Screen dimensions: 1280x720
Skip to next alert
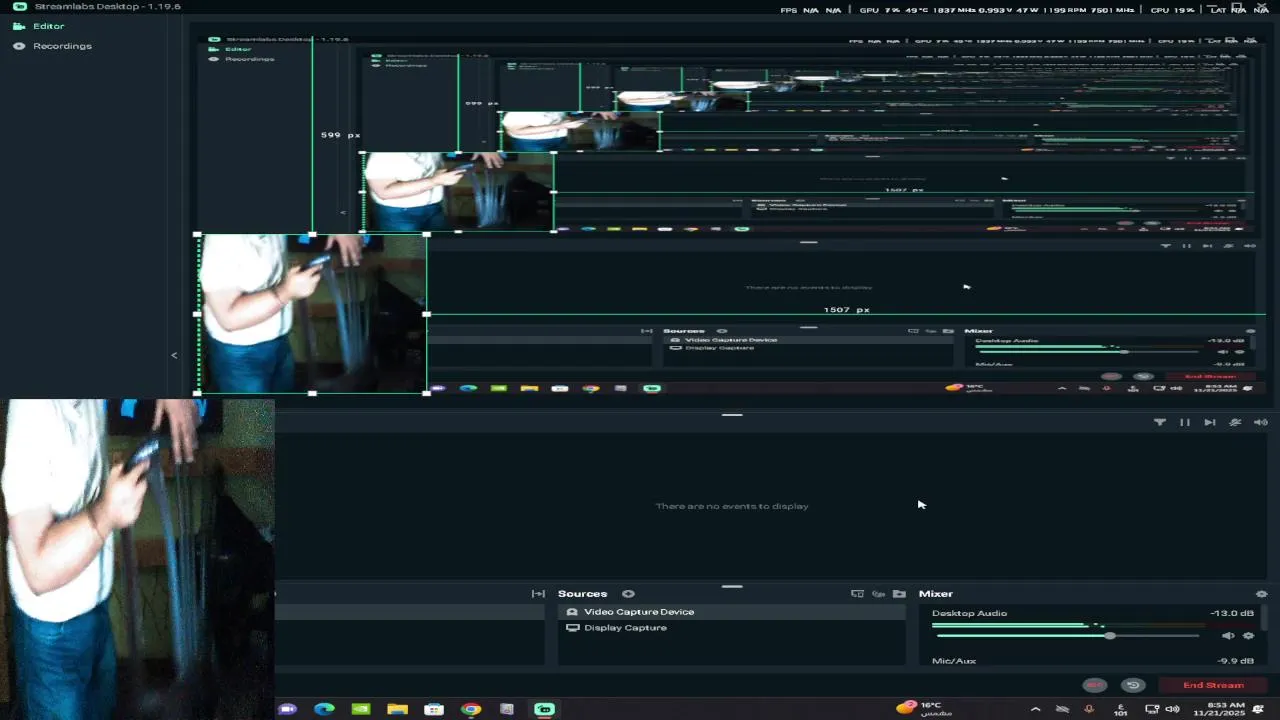[1210, 422]
